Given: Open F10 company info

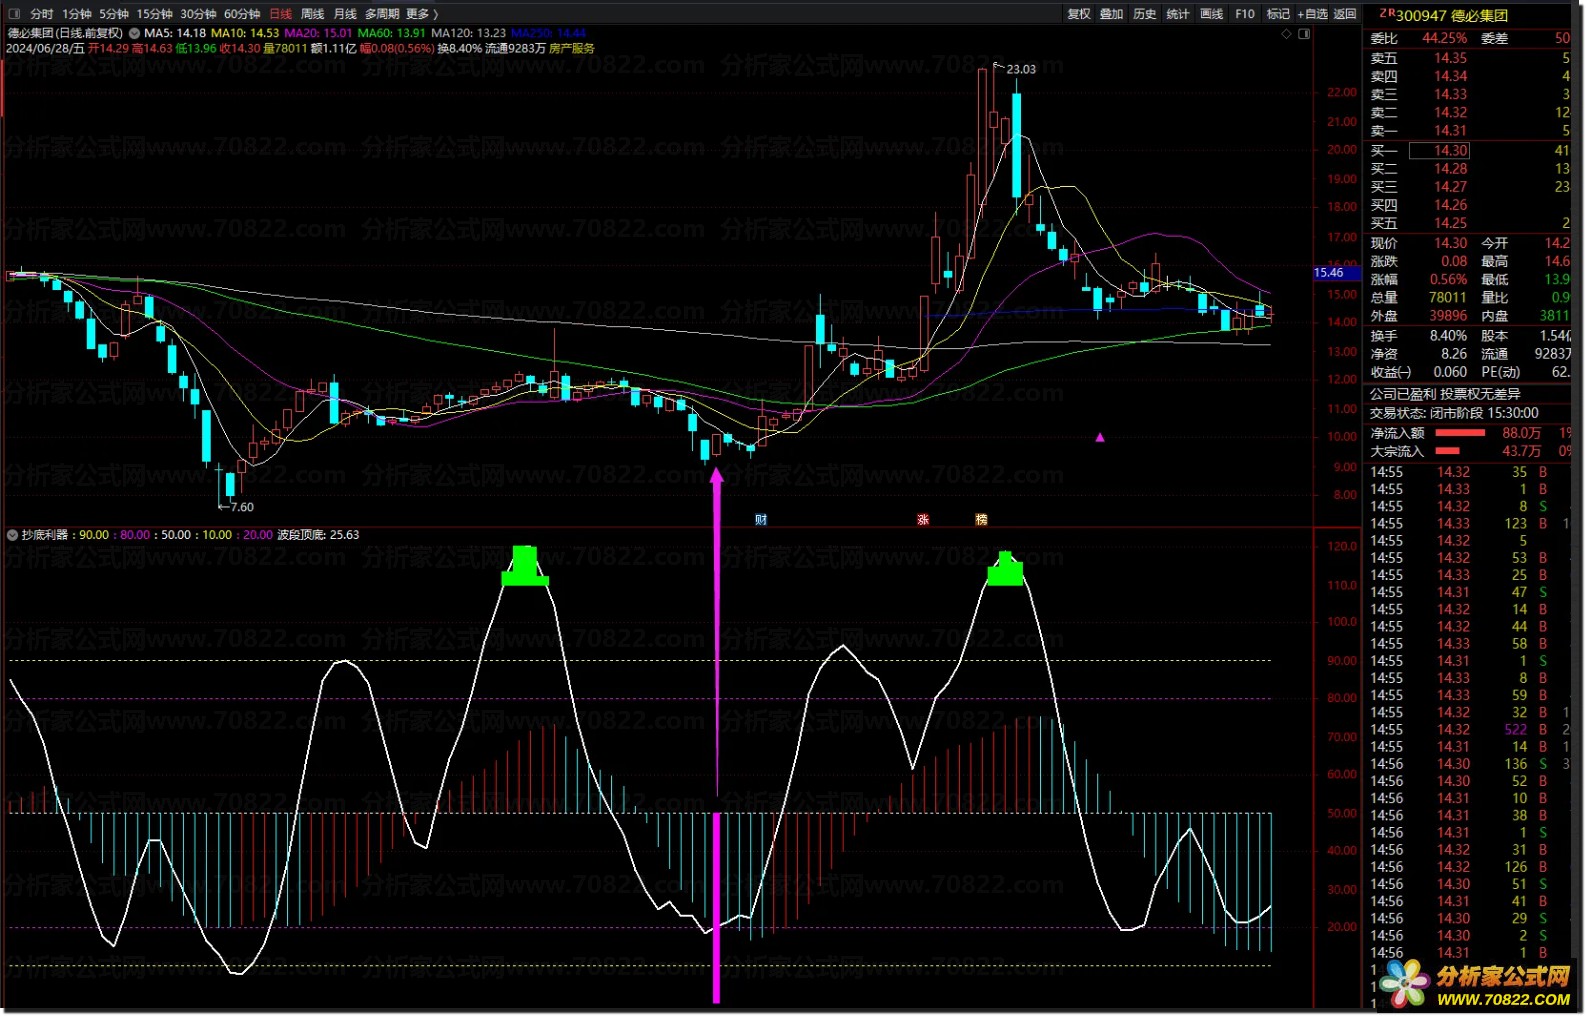Looking at the screenshot, I should point(1245,14).
